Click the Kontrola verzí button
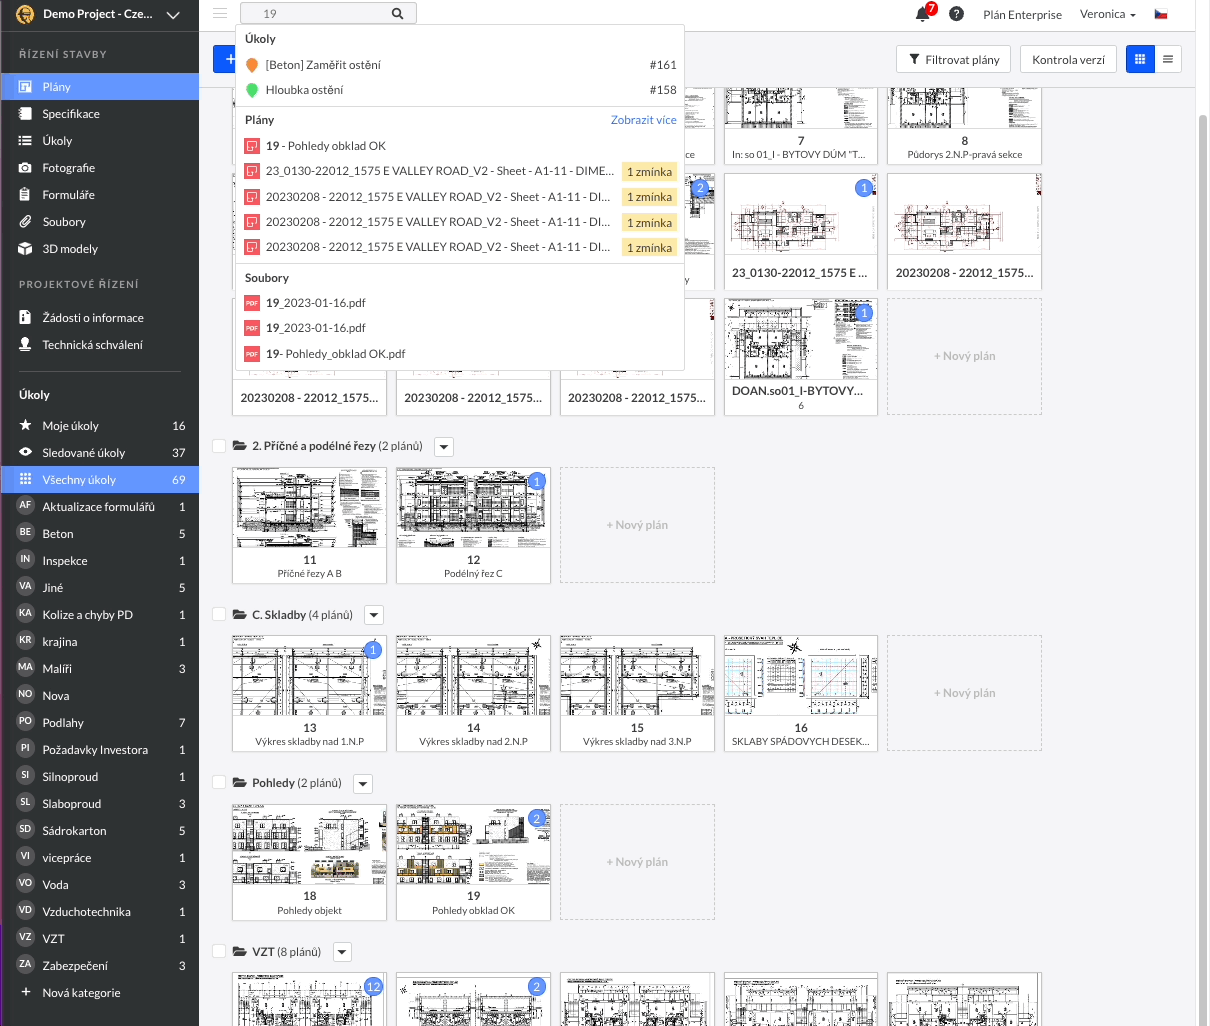Image resolution: width=1210 pixels, height=1026 pixels. pyautogui.click(x=1068, y=59)
